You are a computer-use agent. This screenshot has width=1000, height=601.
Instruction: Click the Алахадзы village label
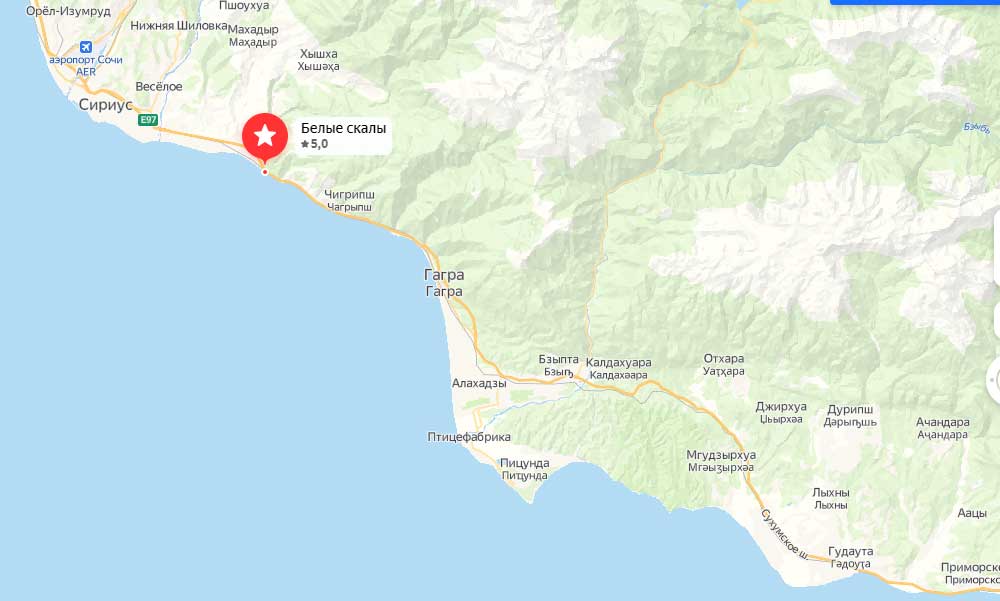point(479,383)
